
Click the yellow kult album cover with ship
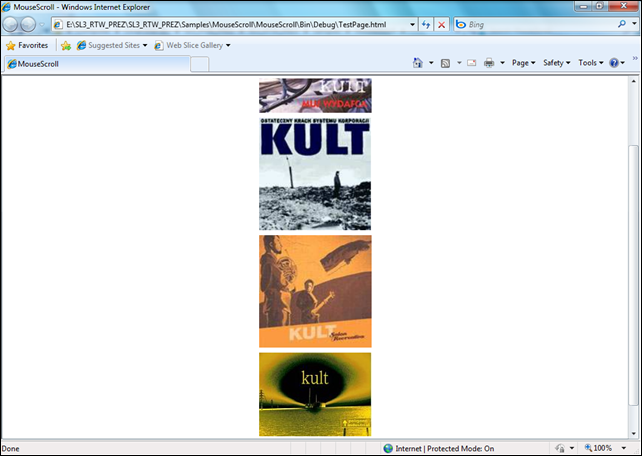315,395
